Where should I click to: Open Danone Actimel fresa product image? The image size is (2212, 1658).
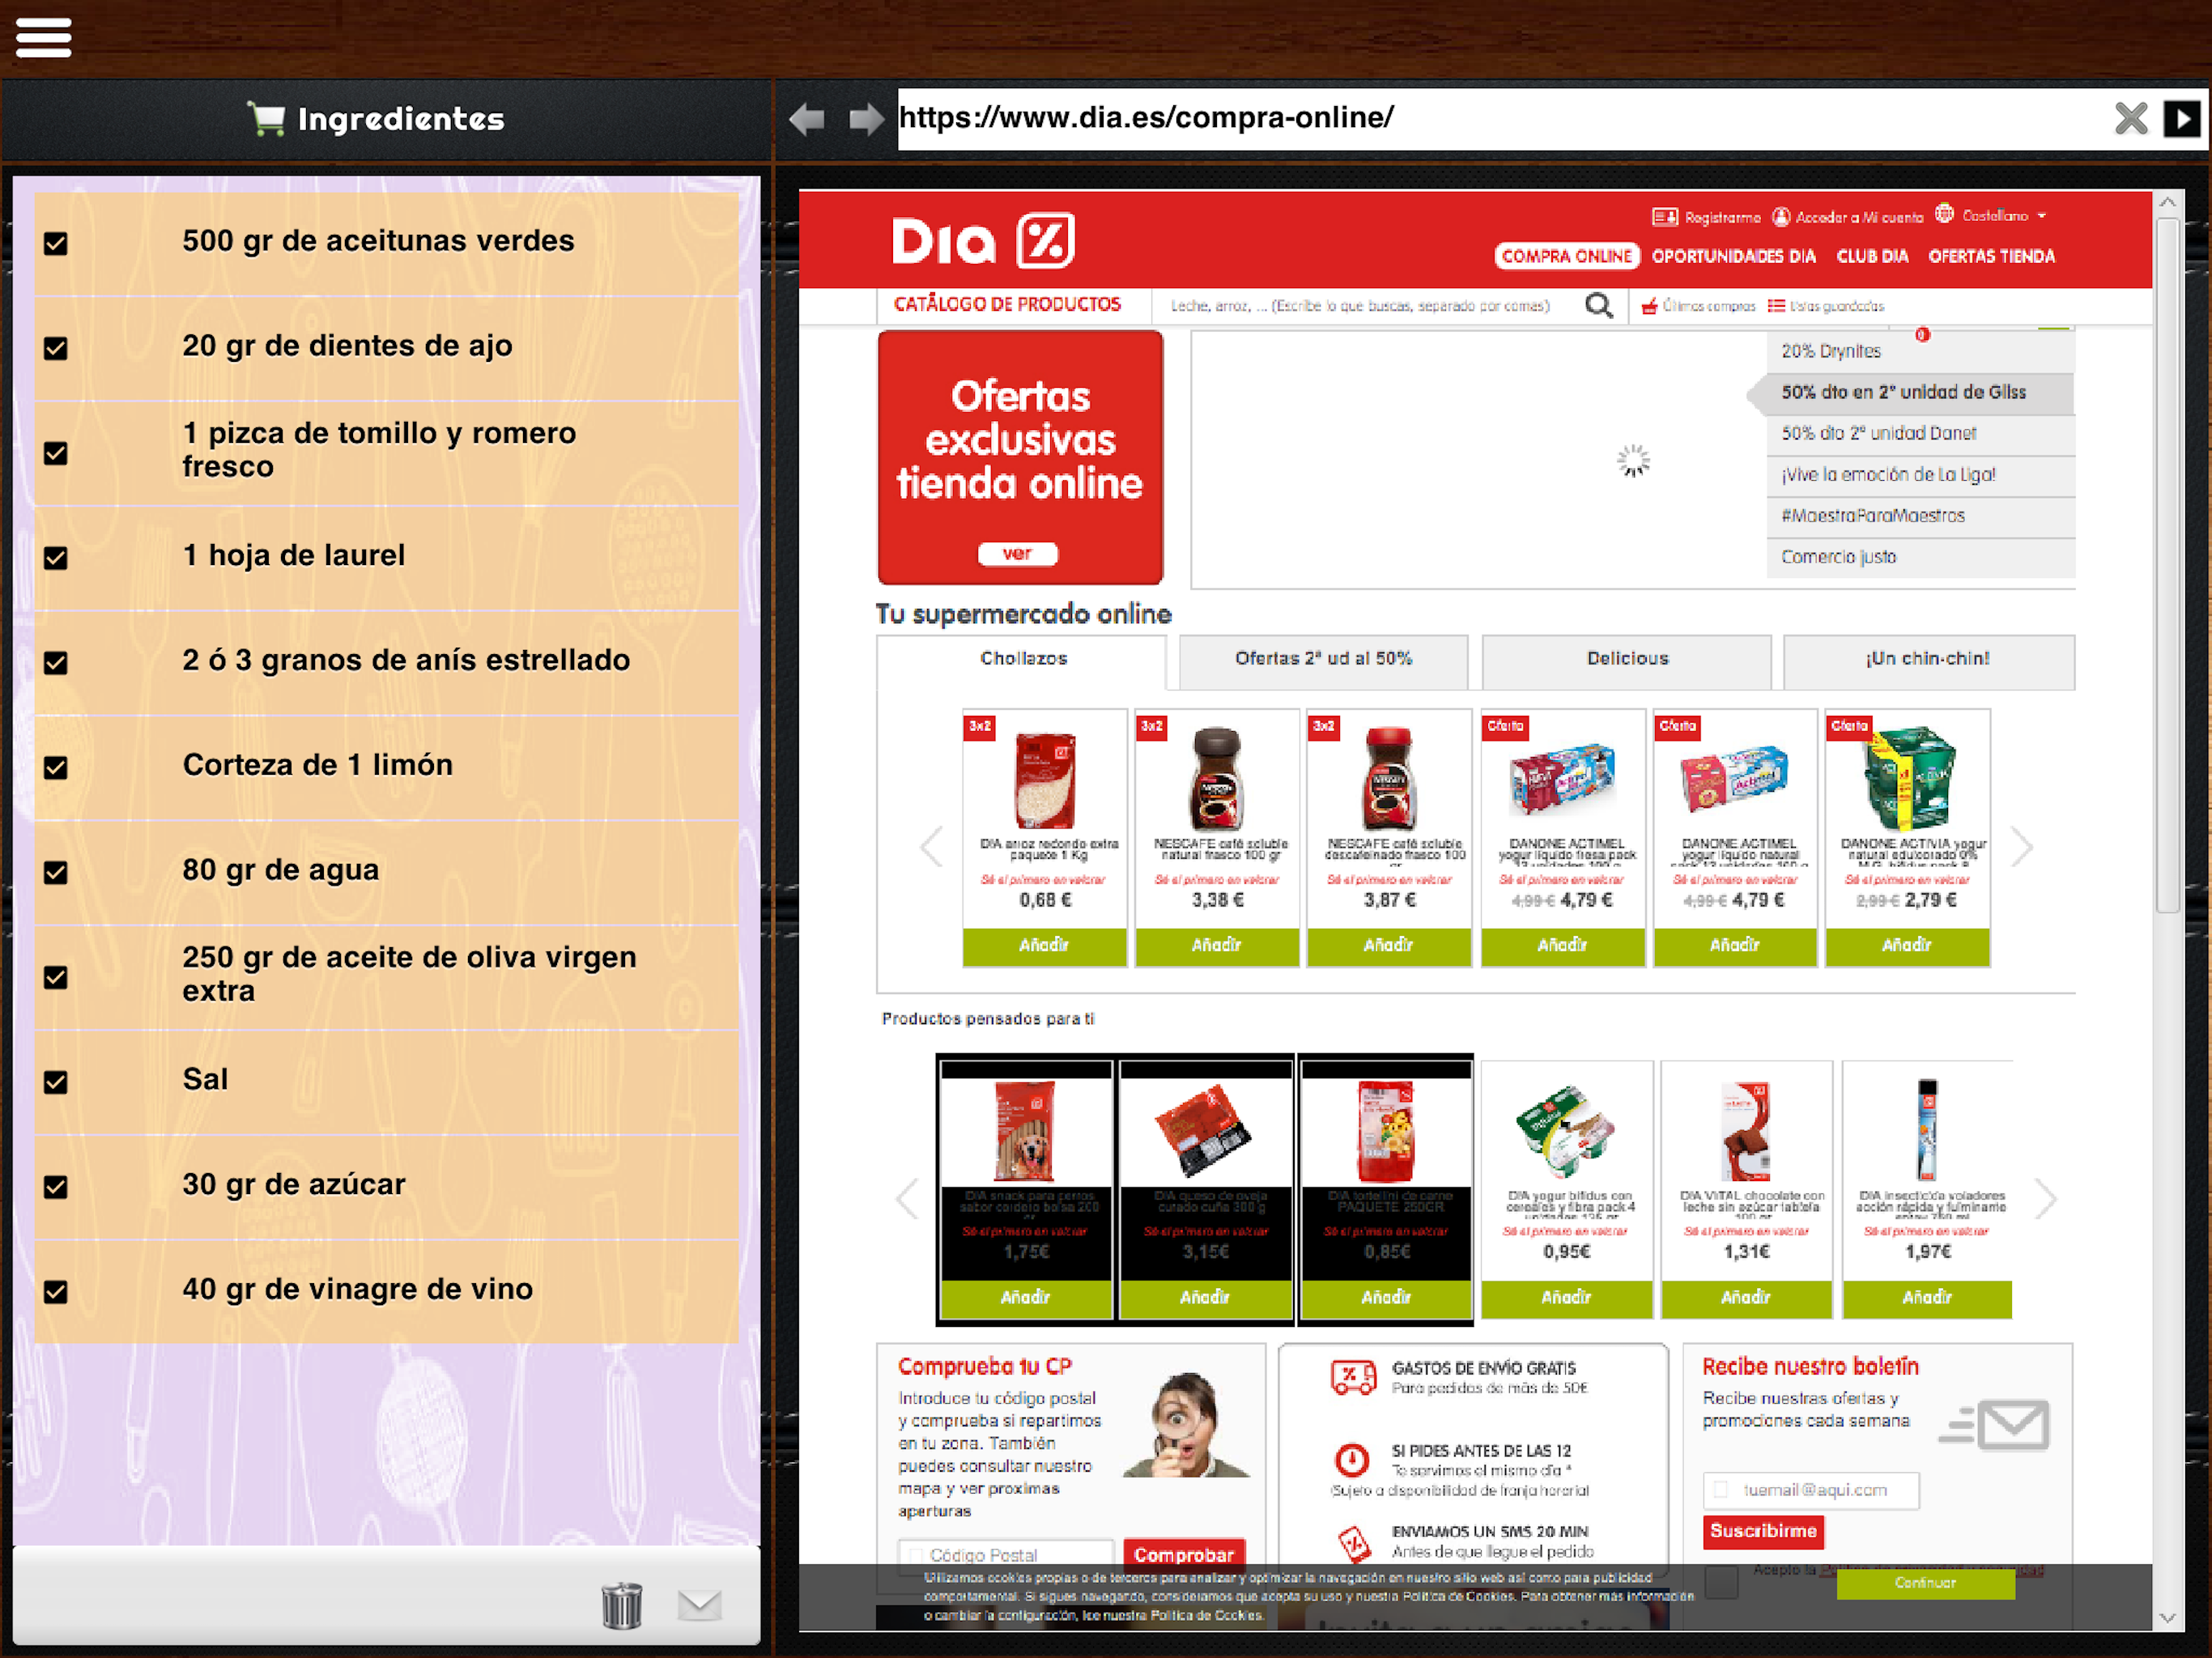pos(1562,779)
